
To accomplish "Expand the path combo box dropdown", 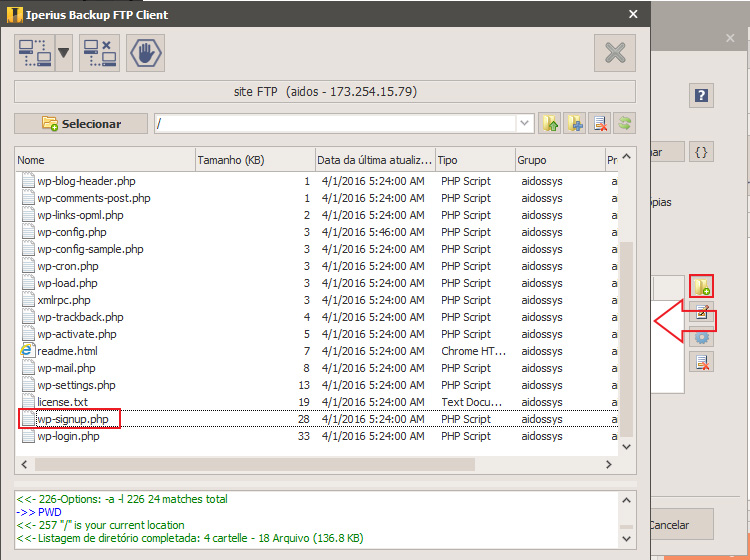I will [x=524, y=123].
